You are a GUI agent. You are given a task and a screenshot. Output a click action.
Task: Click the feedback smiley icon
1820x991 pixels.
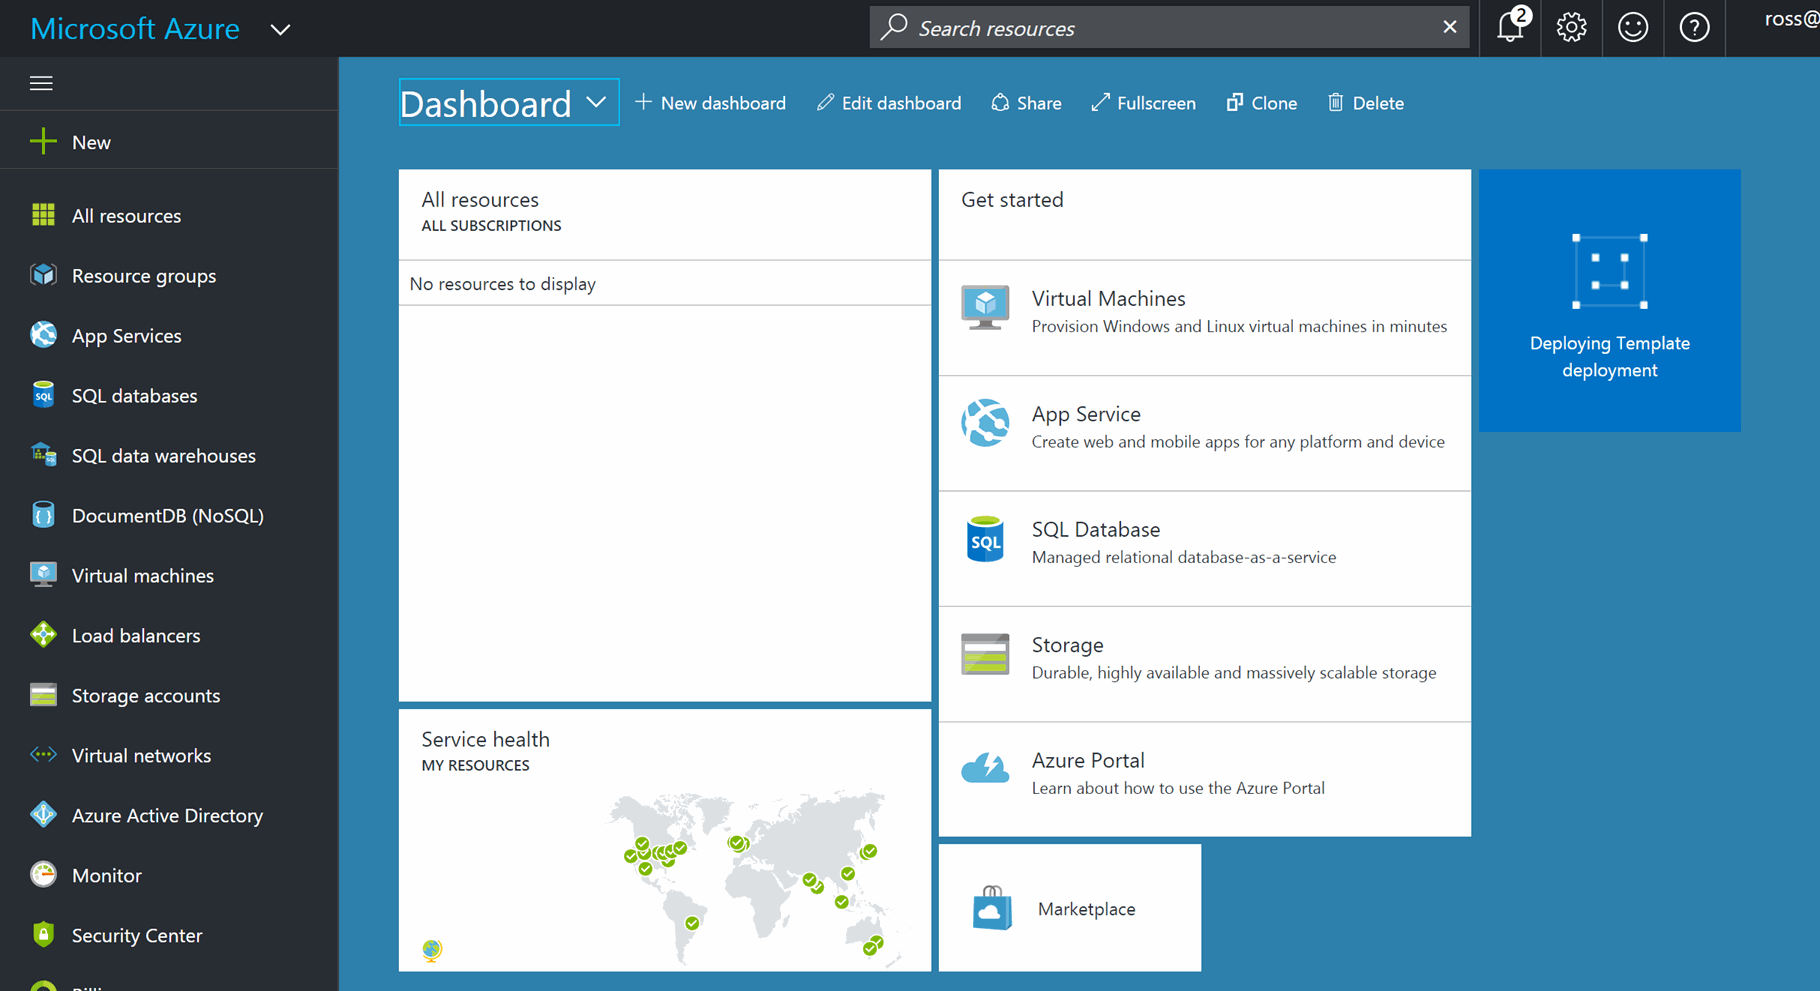point(1633,27)
